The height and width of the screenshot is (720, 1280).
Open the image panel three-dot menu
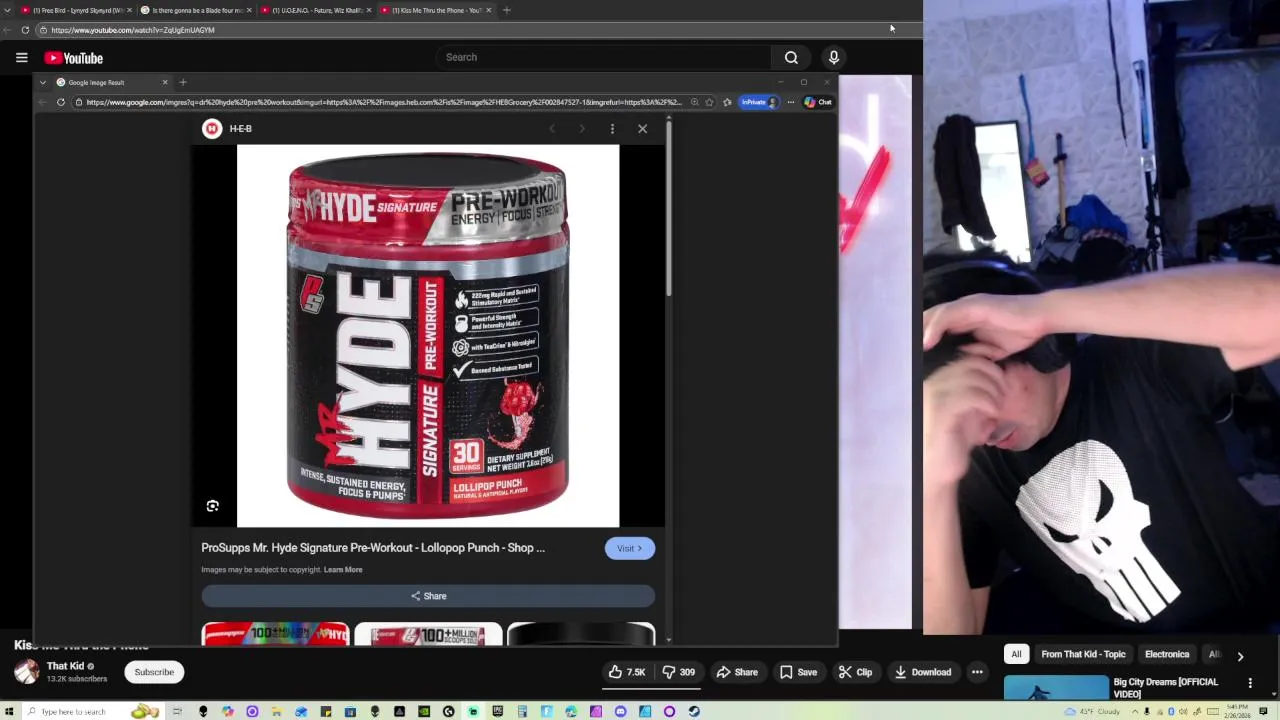(x=612, y=128)
